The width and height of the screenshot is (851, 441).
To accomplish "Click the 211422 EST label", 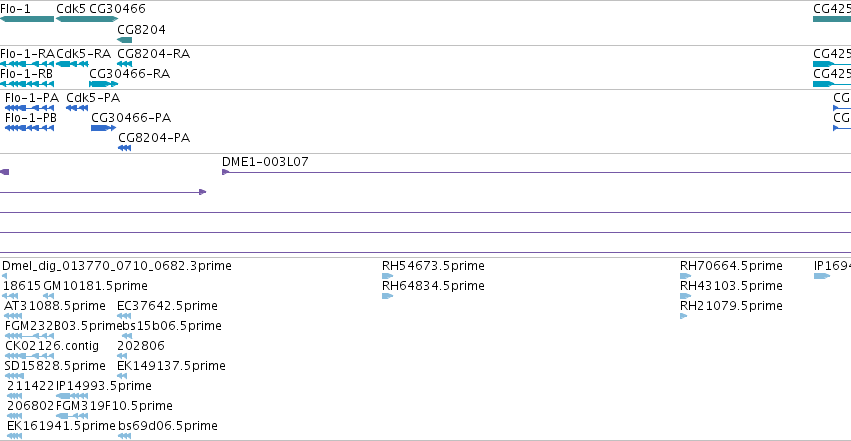I will [31, 386].
